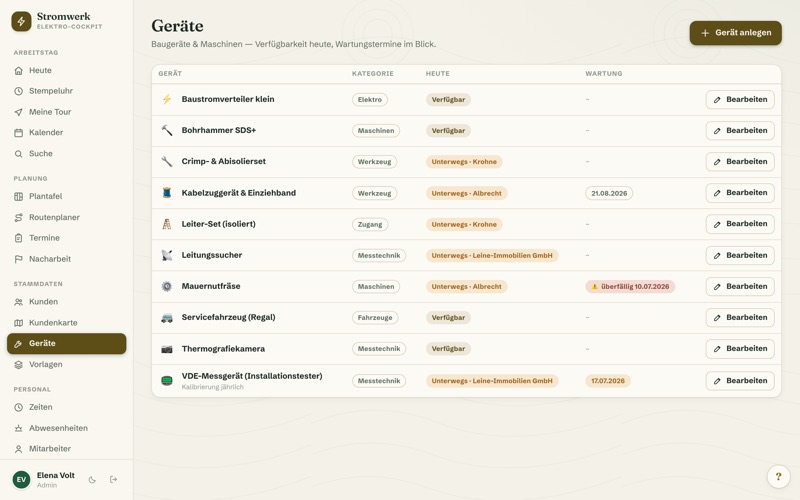Screen dimensions: 800x500
Task: Edit the VDE-Messgerät row
Action: tap(740, 381)
